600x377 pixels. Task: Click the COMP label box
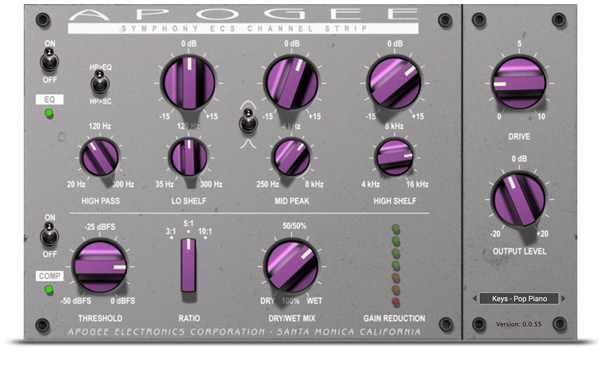pyautogui.click(x=49, y=276)
